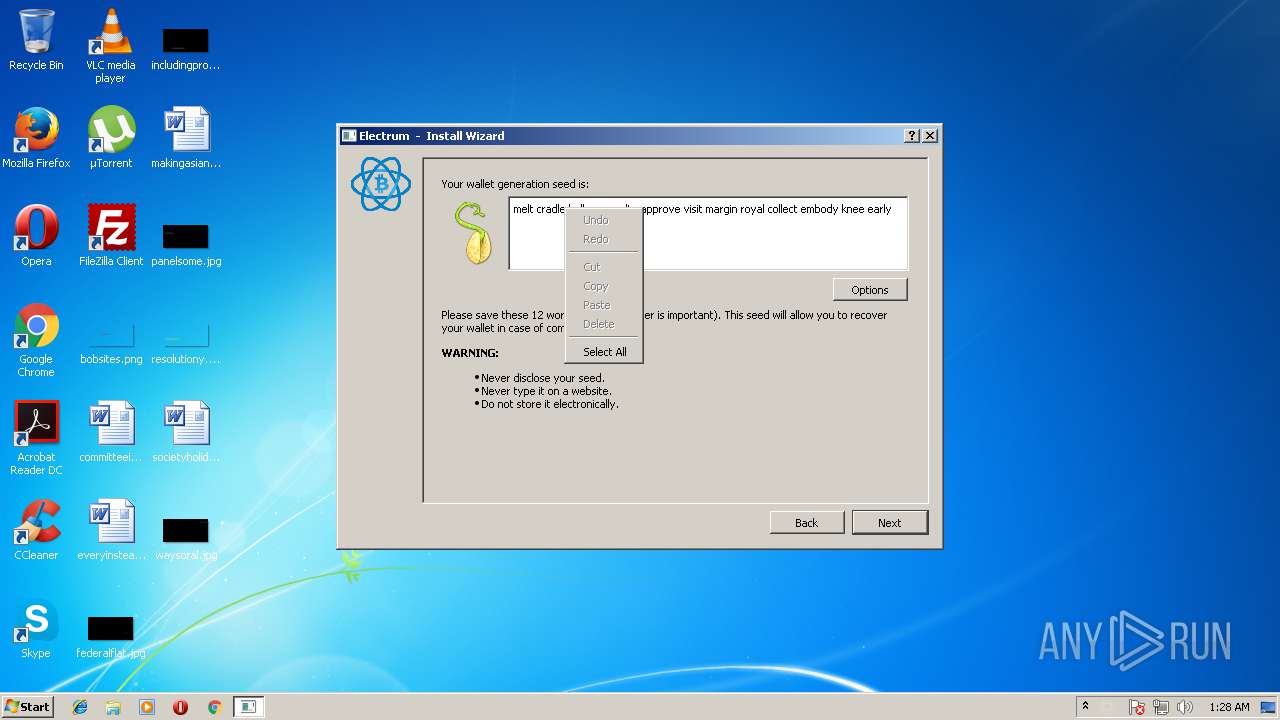Open the societyhold Word document
Screen dimensions: 1280x720
186,432
